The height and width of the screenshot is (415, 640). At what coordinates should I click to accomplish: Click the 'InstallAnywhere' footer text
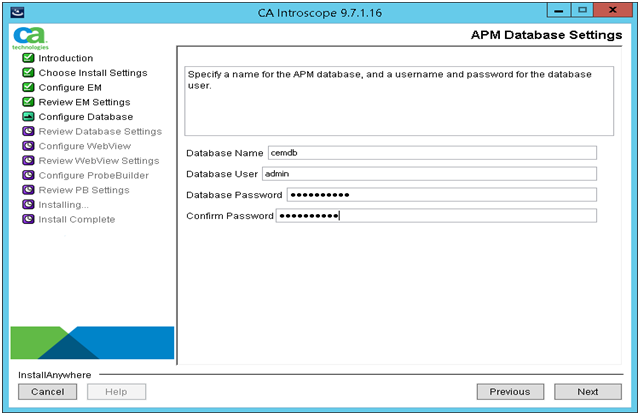[55, 375]
